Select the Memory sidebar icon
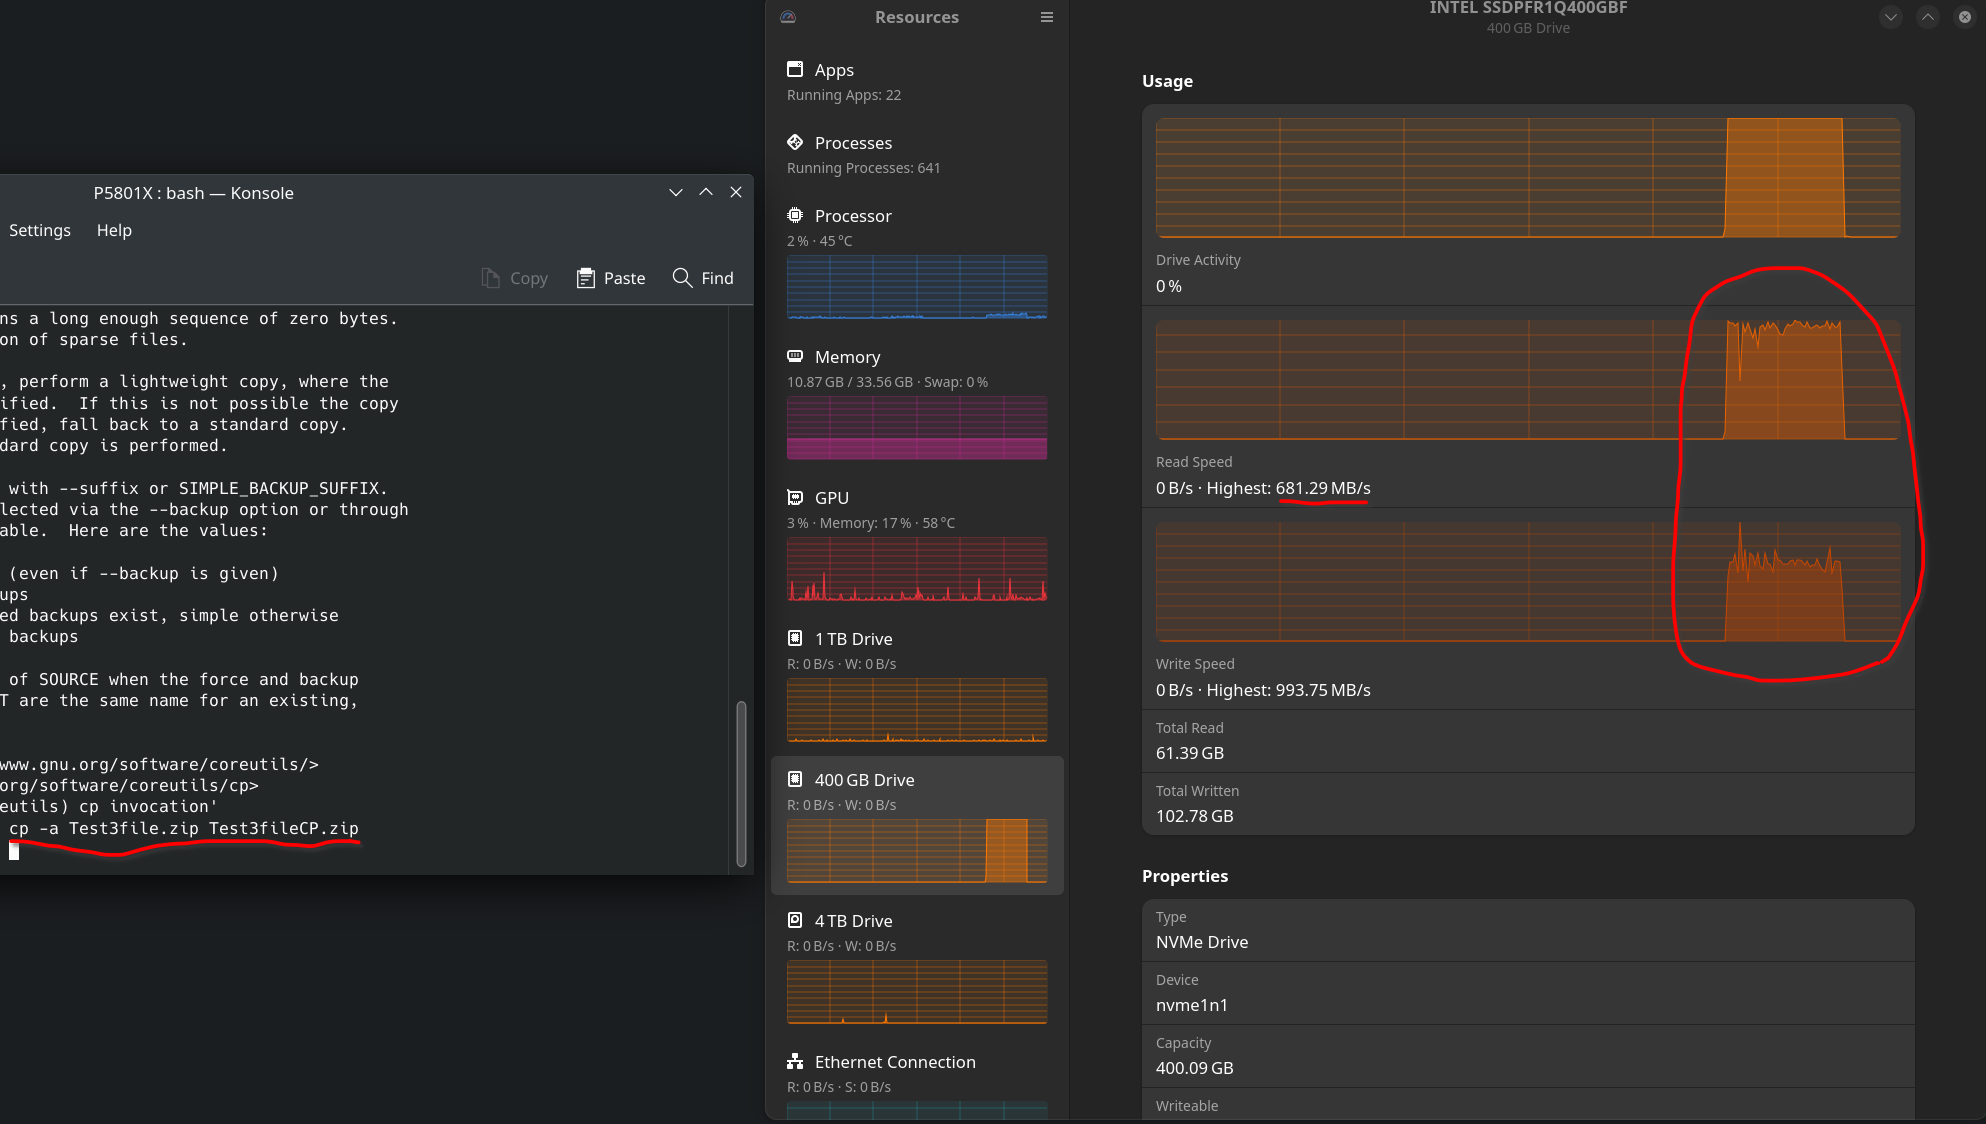This screenshot has width=1986, height=1124. [795, 356]
